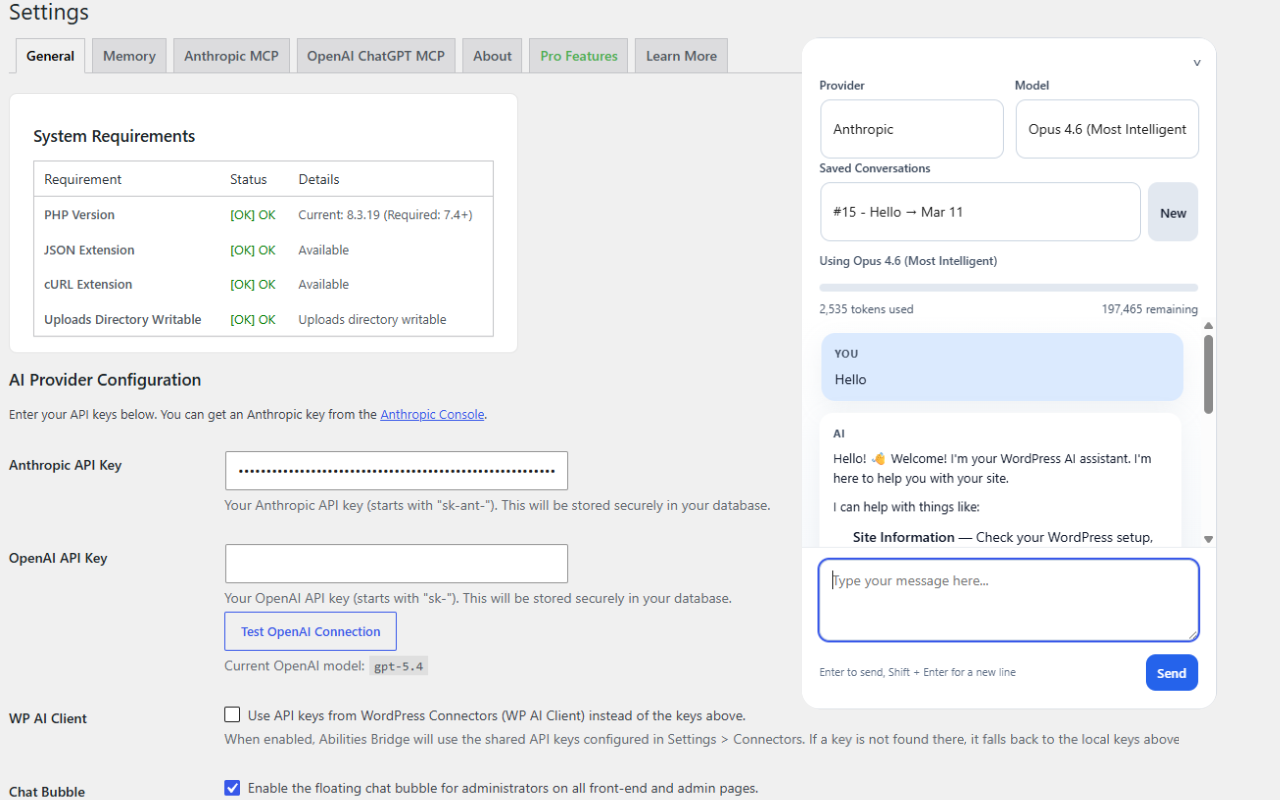This screenshot has height=800, width=1280.
Task: Go to the About tab
Action: tap(492, 56)
